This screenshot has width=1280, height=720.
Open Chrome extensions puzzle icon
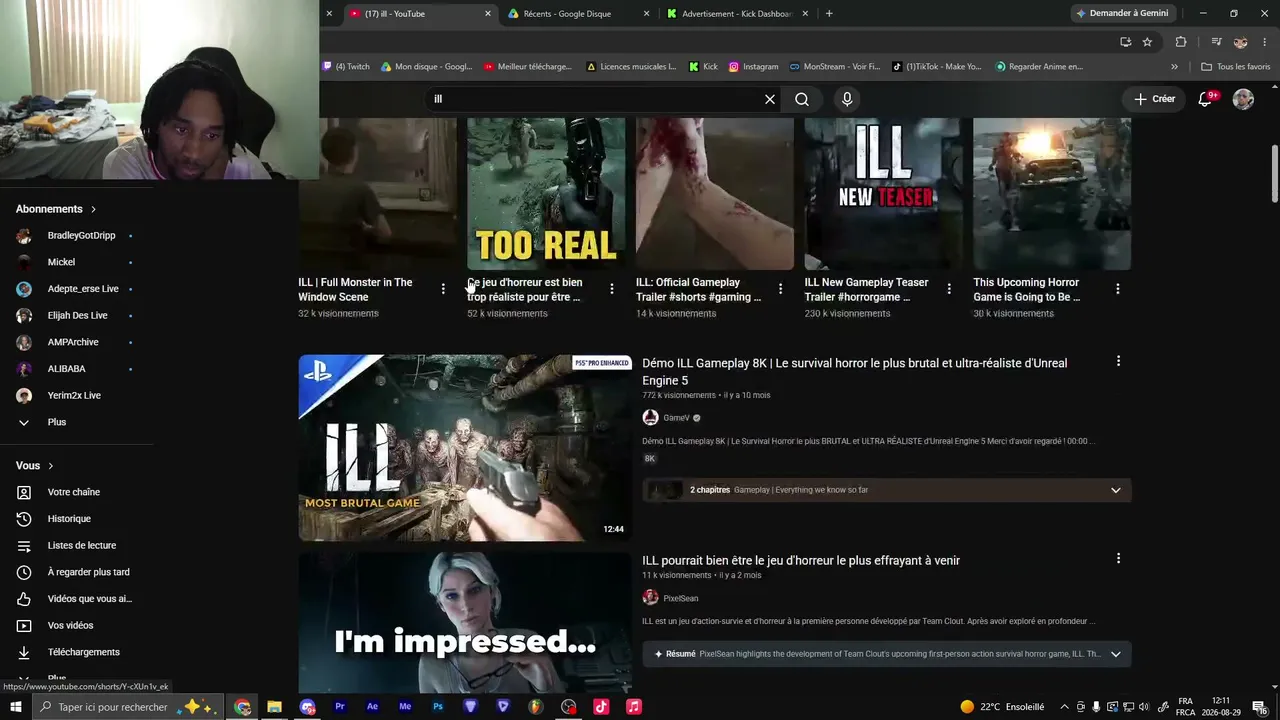pos(1181,42)
